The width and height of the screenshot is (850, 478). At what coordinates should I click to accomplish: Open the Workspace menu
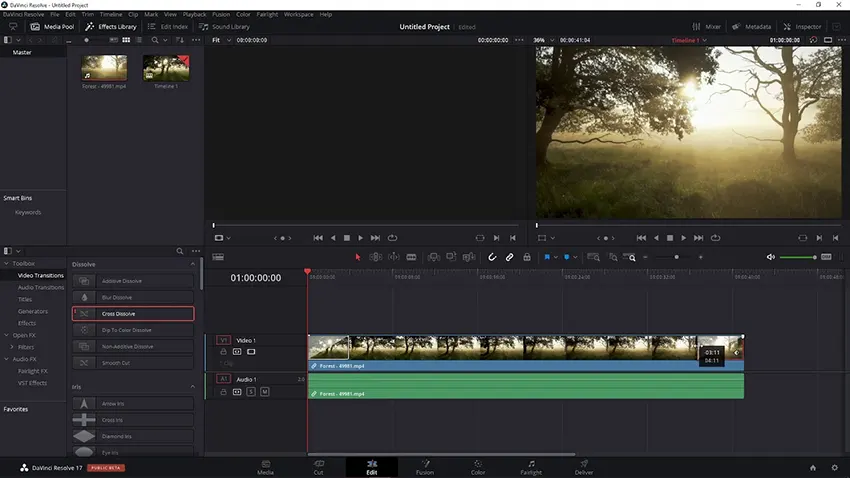coord(299,15)
